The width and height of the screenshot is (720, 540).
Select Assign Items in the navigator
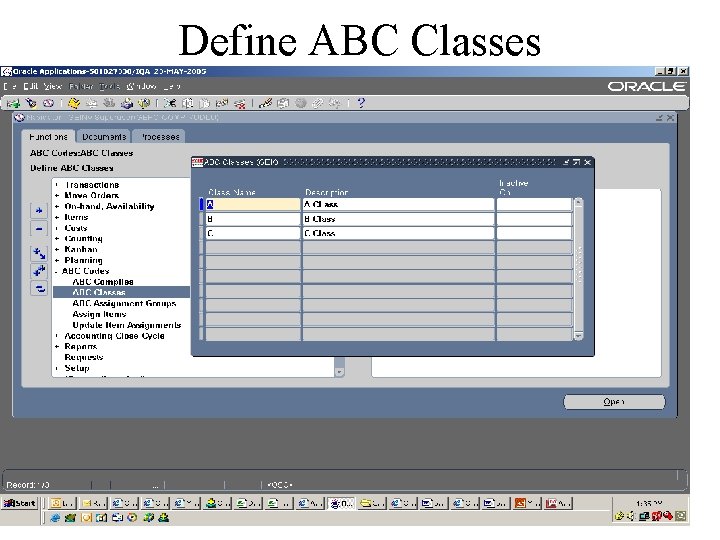pyautogui.click(x=99, y=315)
